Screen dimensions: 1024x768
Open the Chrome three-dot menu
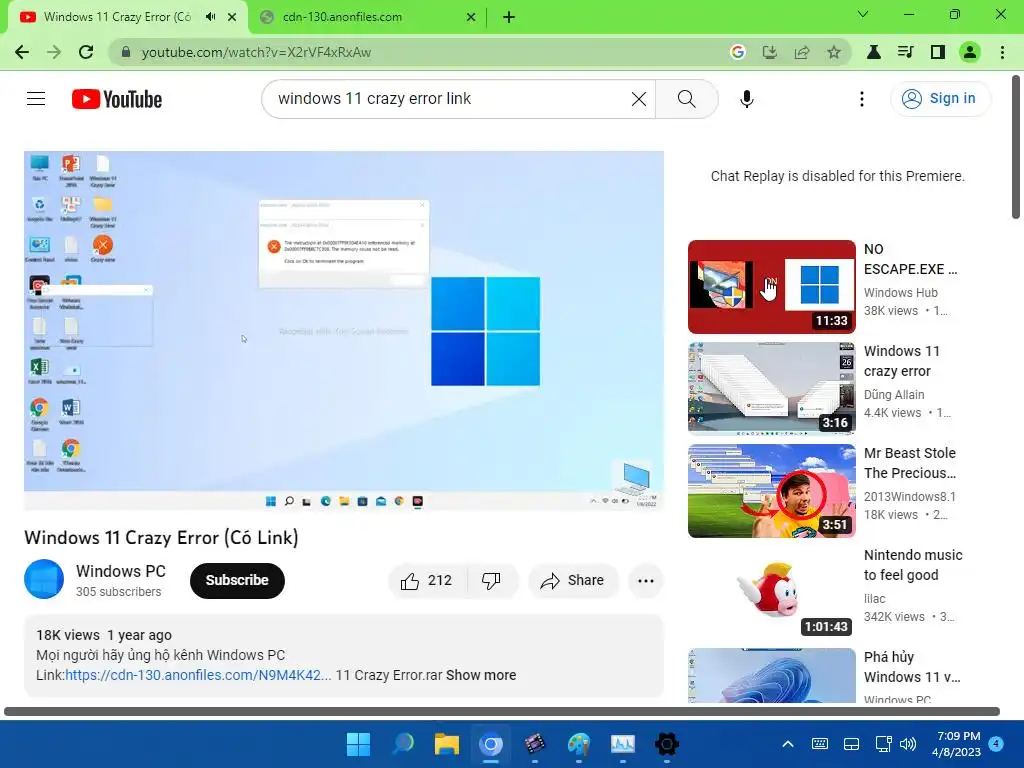click(x=1002, y=52)
